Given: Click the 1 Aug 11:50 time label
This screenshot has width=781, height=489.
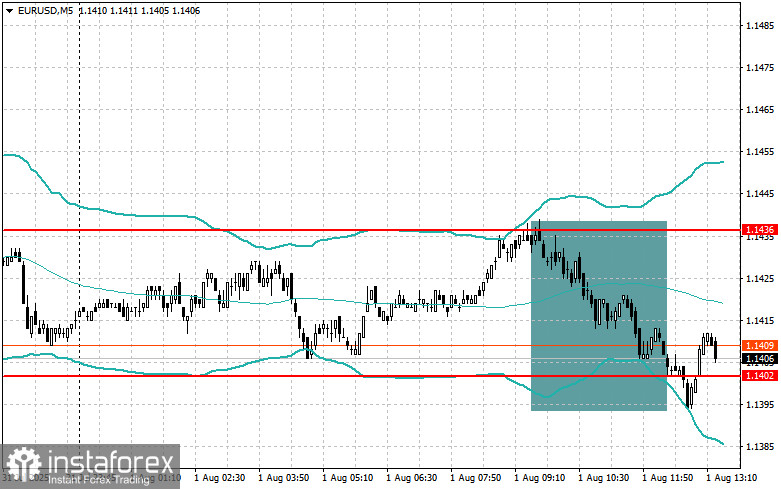Looking at the screenshot, I should click(x=667, y=478).
